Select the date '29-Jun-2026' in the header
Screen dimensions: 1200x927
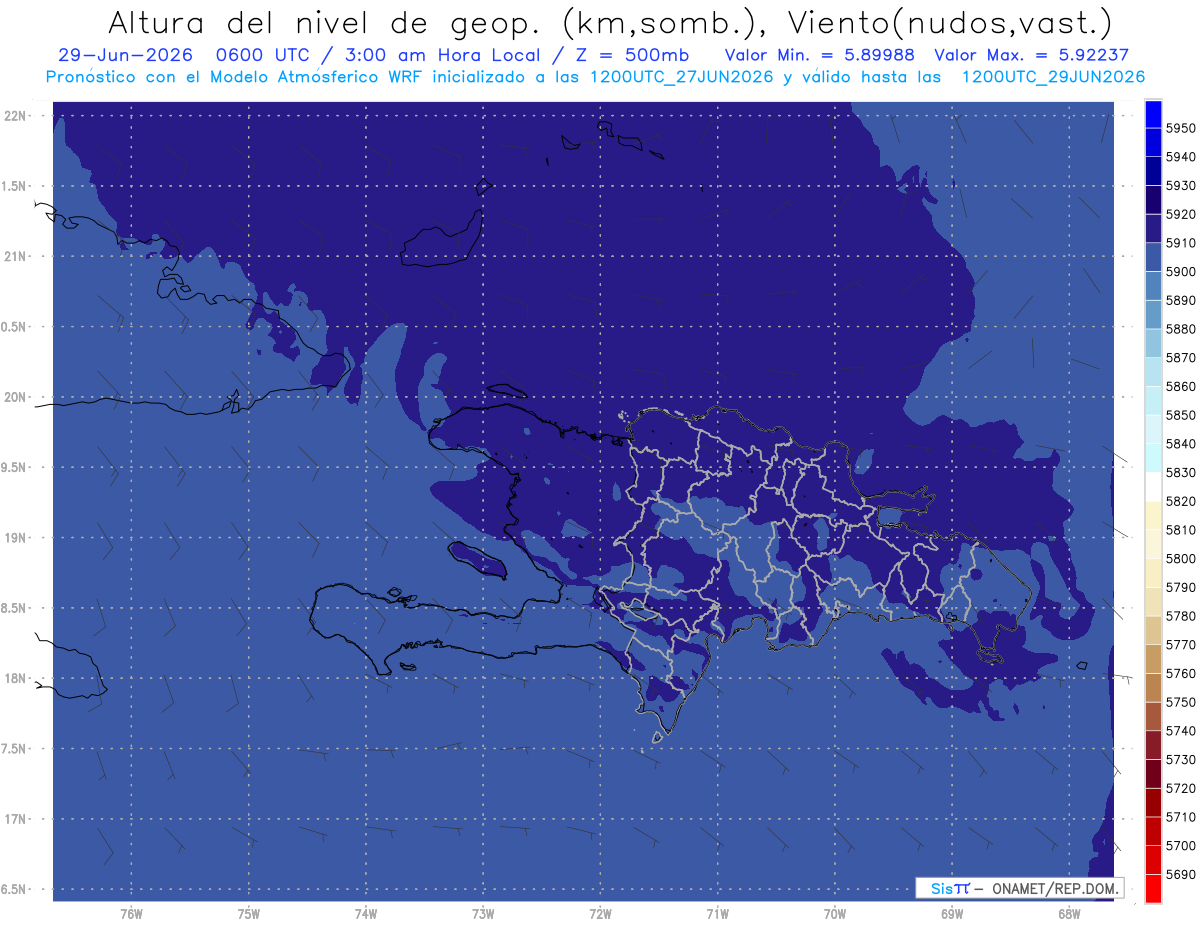(127, 55)
